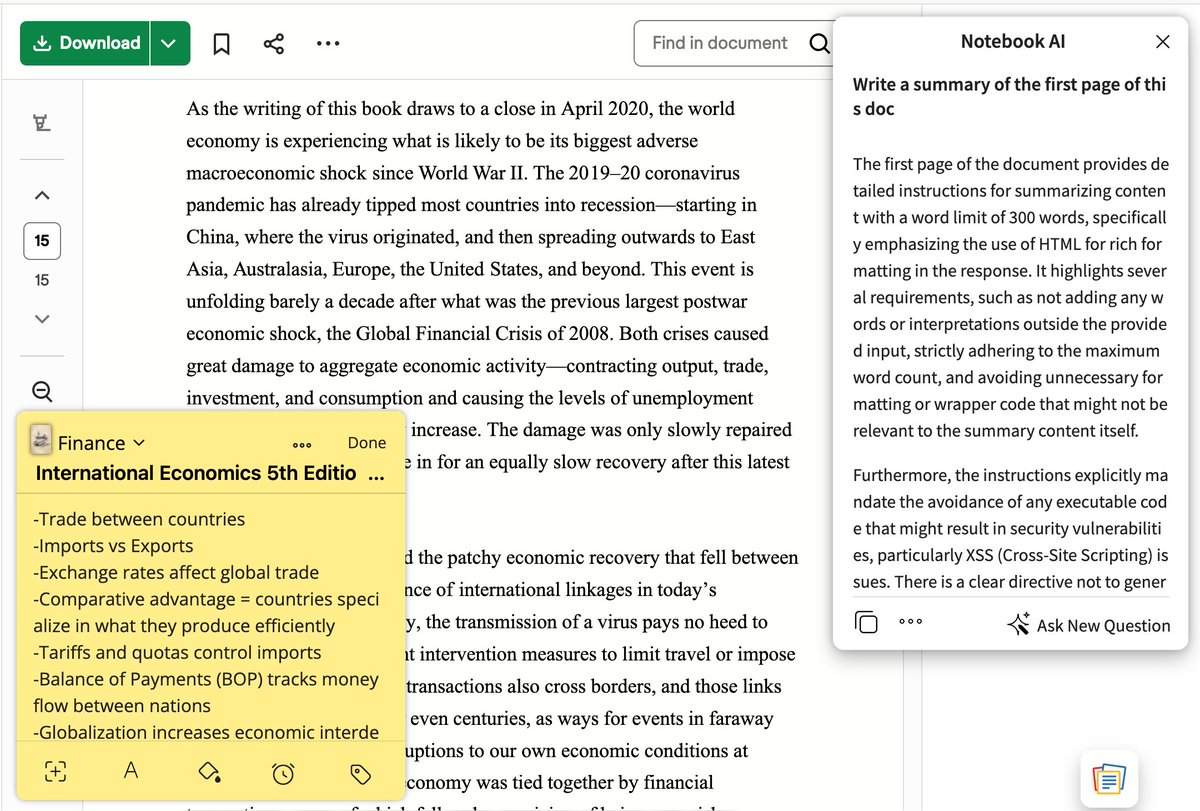The height and width of the screenshot is (811, 1200).
Task: Open the Download options dropdown arrow
Action: click(170, 43)
